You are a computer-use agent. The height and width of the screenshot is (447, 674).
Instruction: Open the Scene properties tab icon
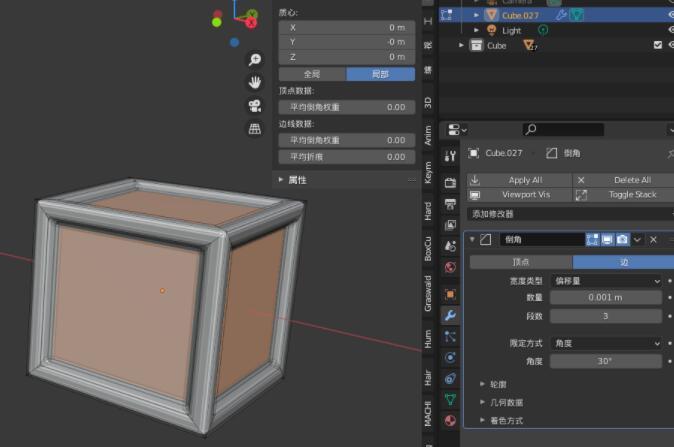(450, 246)
